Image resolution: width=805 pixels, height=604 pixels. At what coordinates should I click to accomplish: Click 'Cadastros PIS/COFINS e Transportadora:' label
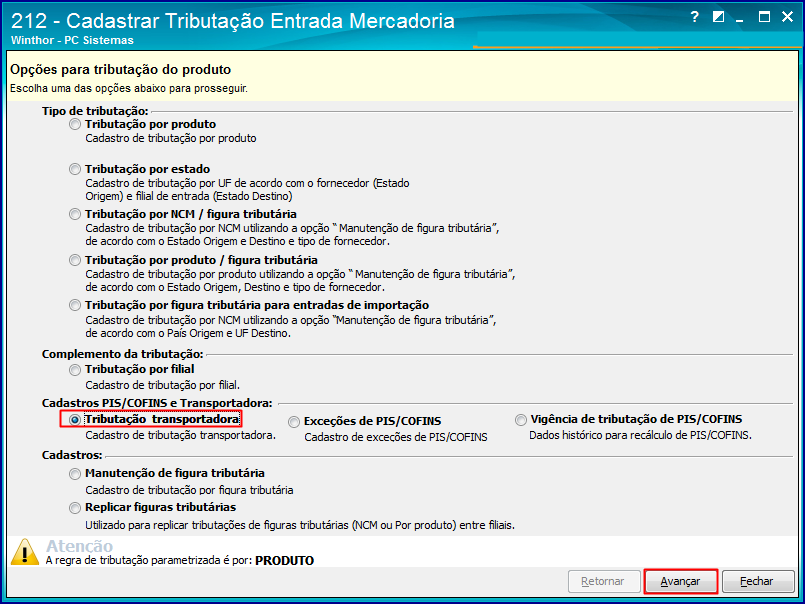click(x=157, y=403)
